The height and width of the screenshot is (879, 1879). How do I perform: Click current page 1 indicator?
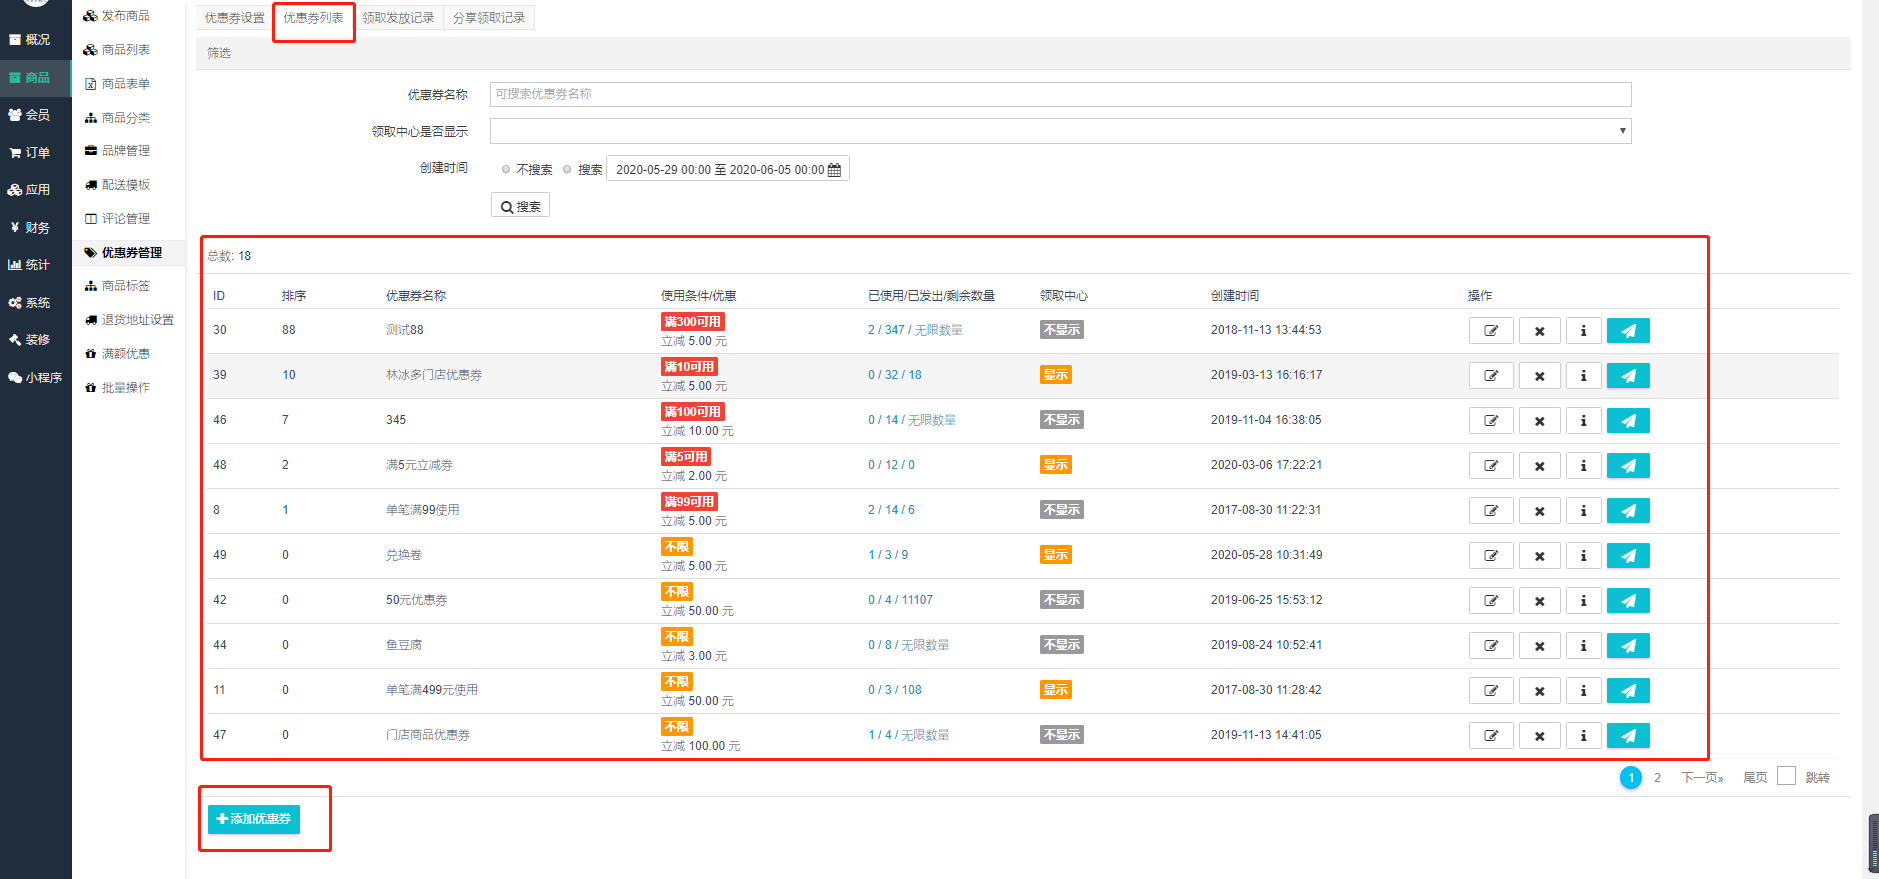[1630, 777]
